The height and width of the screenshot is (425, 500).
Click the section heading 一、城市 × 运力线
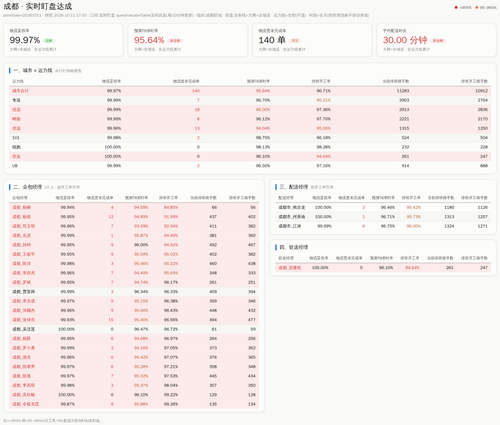[x=33, y=70]
